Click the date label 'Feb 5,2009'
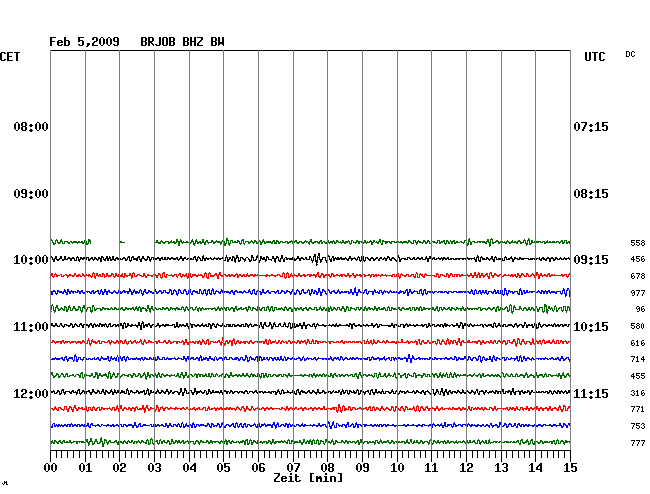This screenshot has width=650, height=494. (84, 42)
